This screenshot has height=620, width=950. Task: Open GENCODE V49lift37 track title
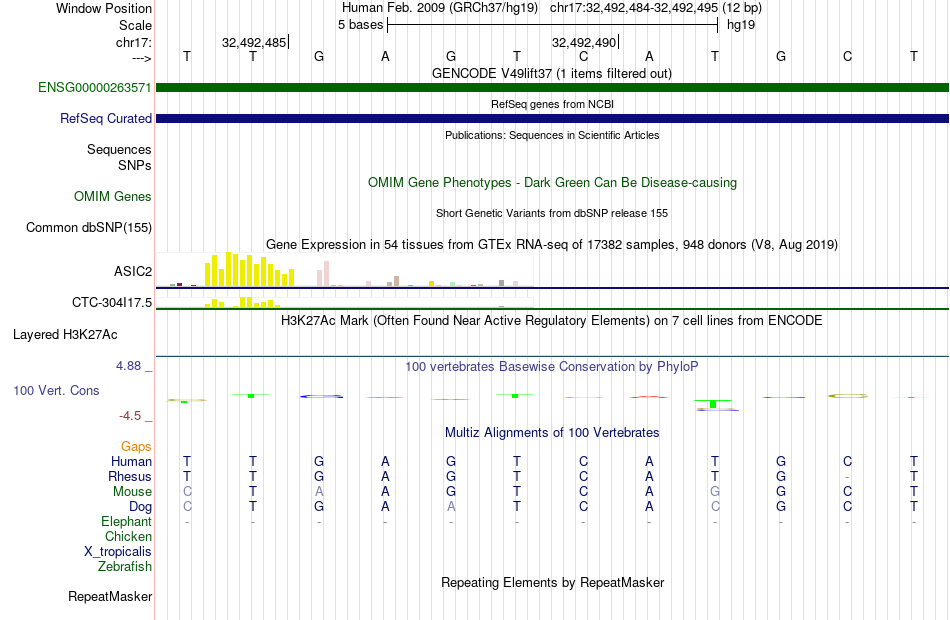pos(552,73)
